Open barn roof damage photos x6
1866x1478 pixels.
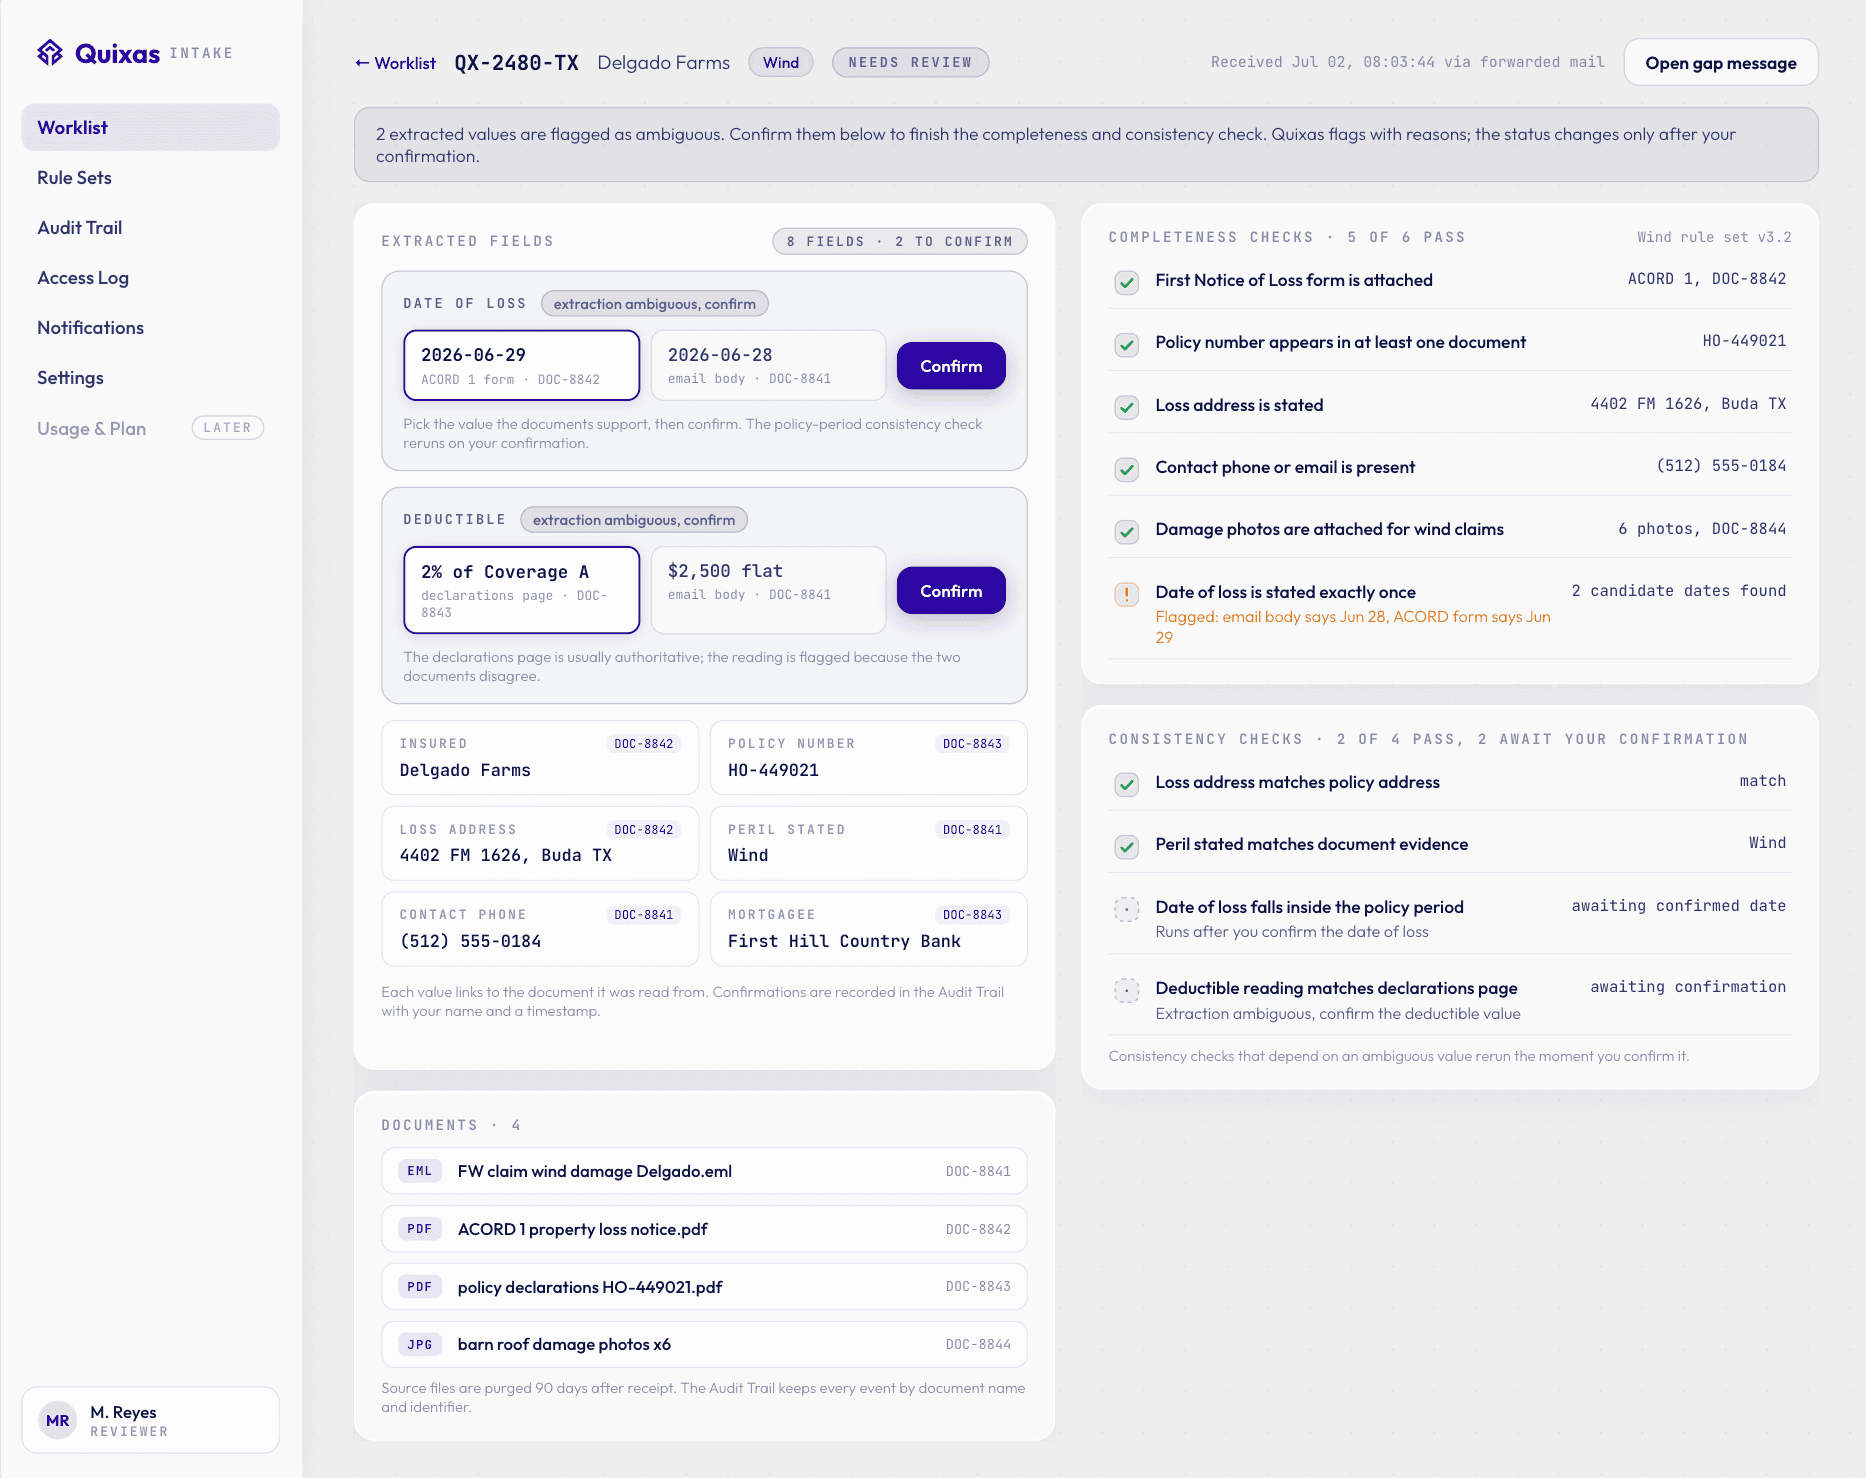704,1345
